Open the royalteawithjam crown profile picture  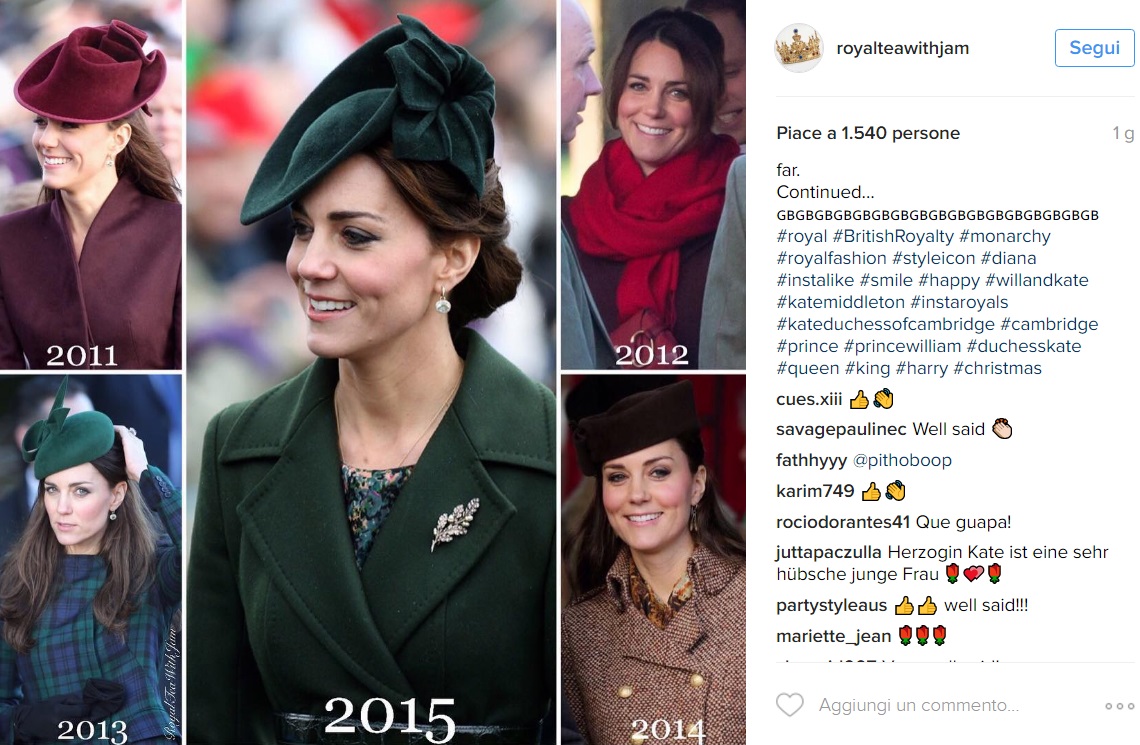(x=798, y=48)
